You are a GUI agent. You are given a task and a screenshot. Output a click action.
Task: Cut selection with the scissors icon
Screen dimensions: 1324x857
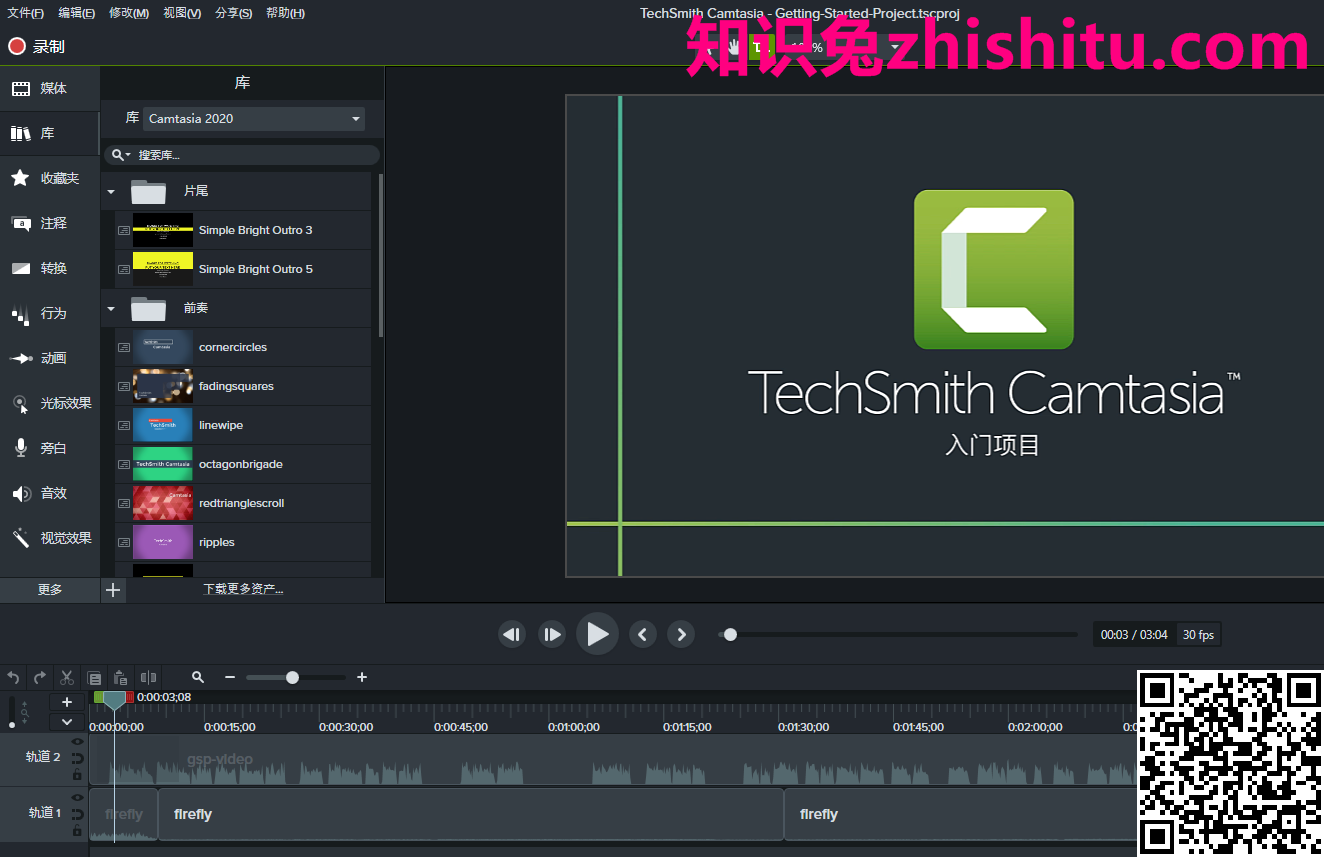click(67, 677)
